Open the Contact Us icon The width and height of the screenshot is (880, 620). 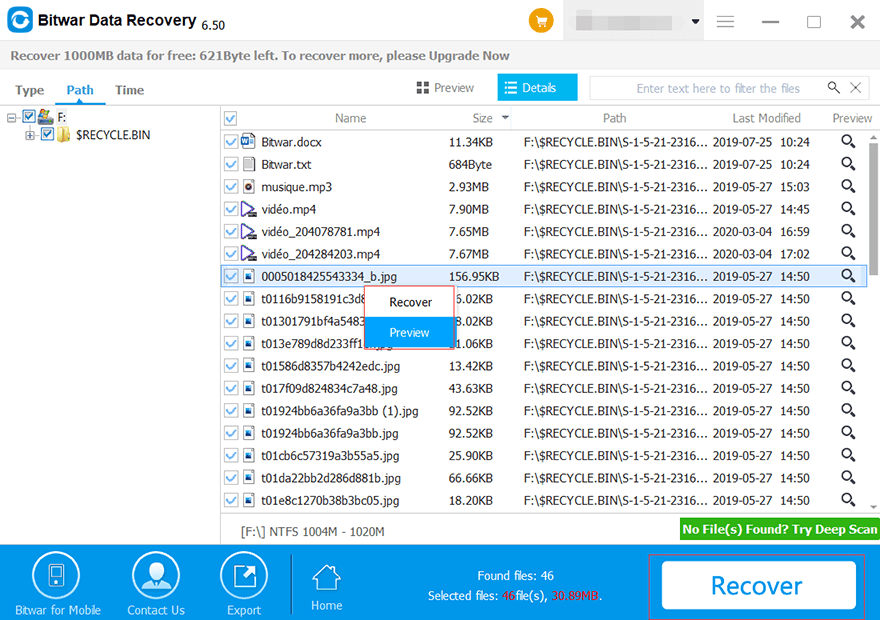[x=155, y=575]
